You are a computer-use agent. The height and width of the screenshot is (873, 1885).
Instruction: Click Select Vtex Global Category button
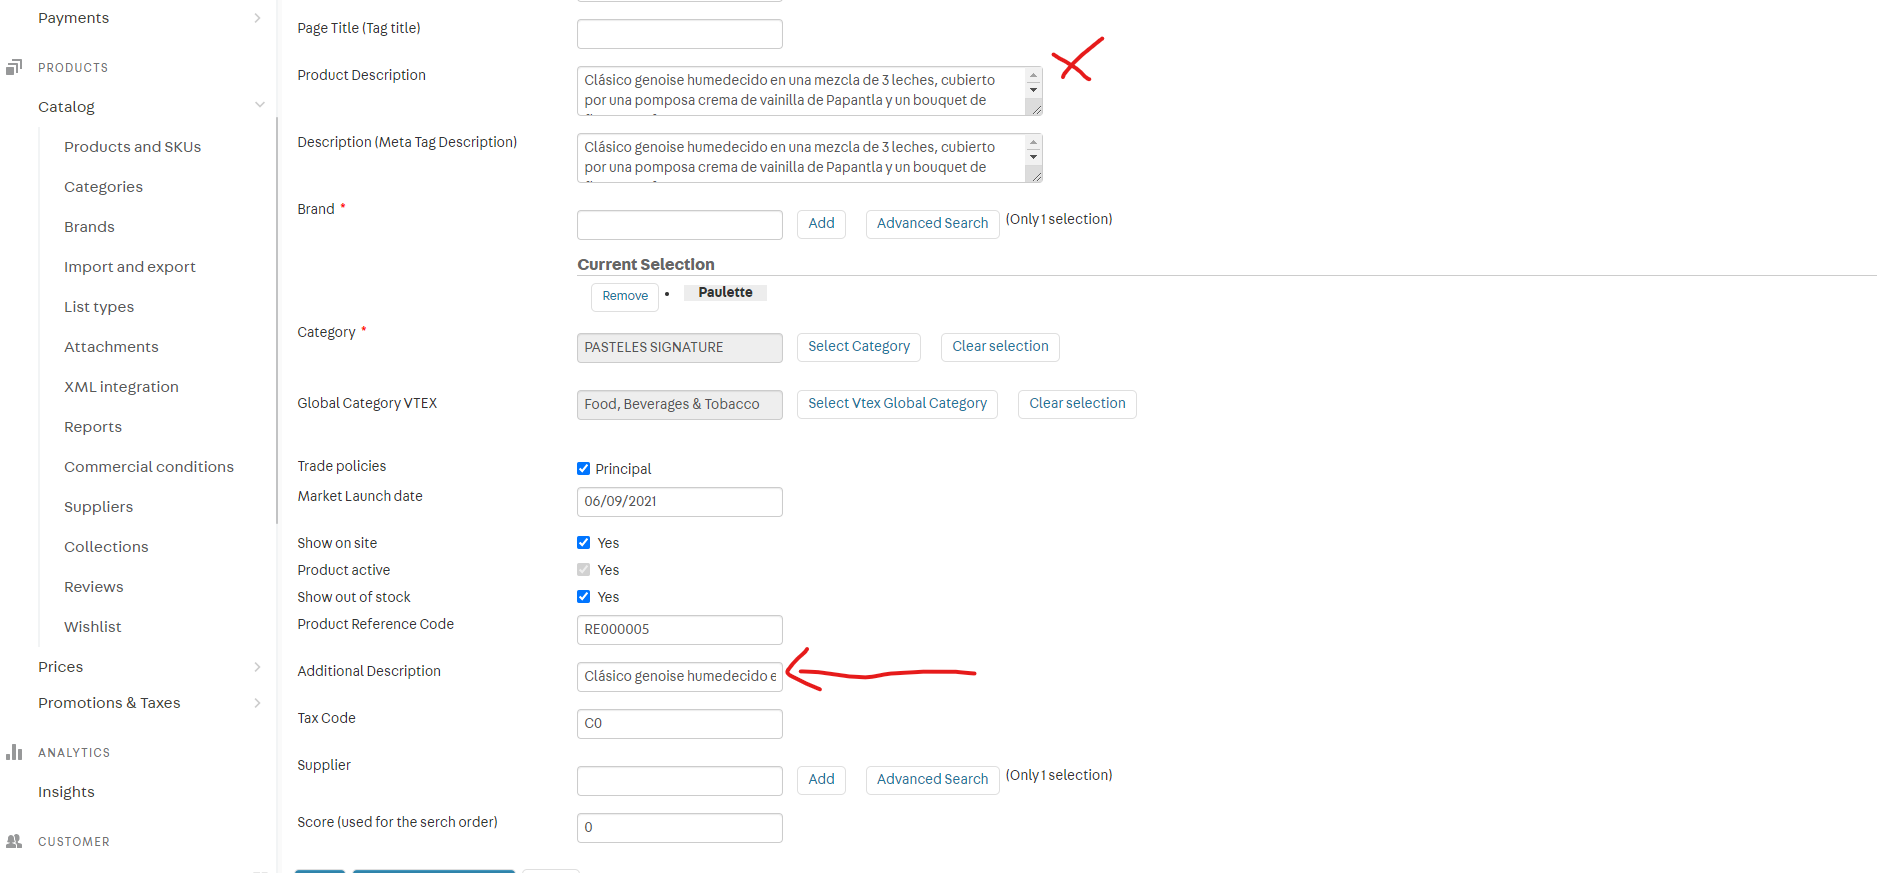point(897,403)
